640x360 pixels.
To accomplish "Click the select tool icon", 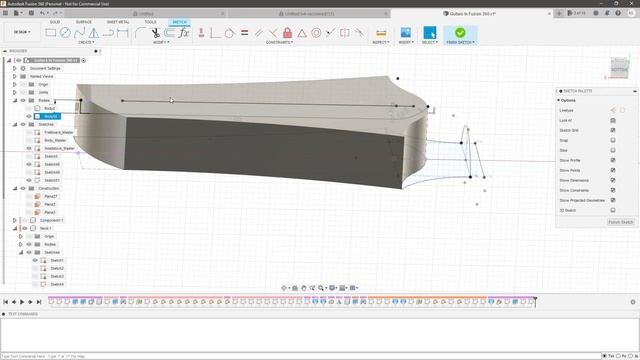I will point(429,33).
